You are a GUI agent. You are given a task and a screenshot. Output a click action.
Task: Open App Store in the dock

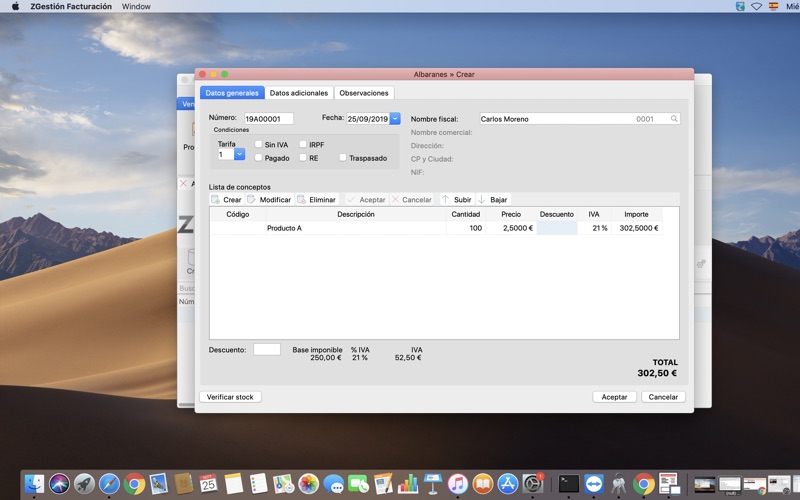click(508, 484)
